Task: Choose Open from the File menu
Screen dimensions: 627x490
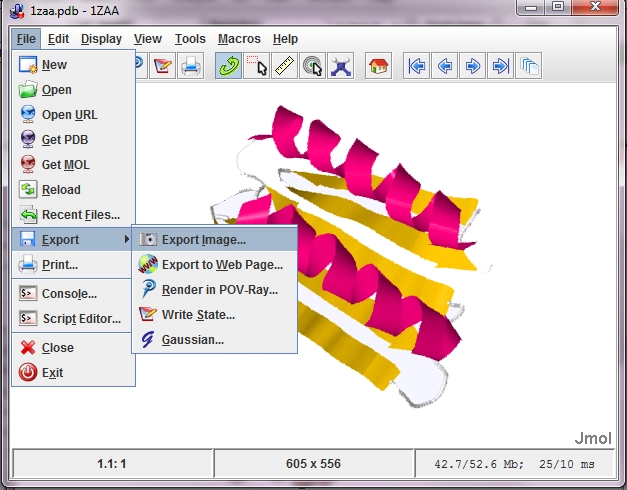Action: (x=73, y=90)
